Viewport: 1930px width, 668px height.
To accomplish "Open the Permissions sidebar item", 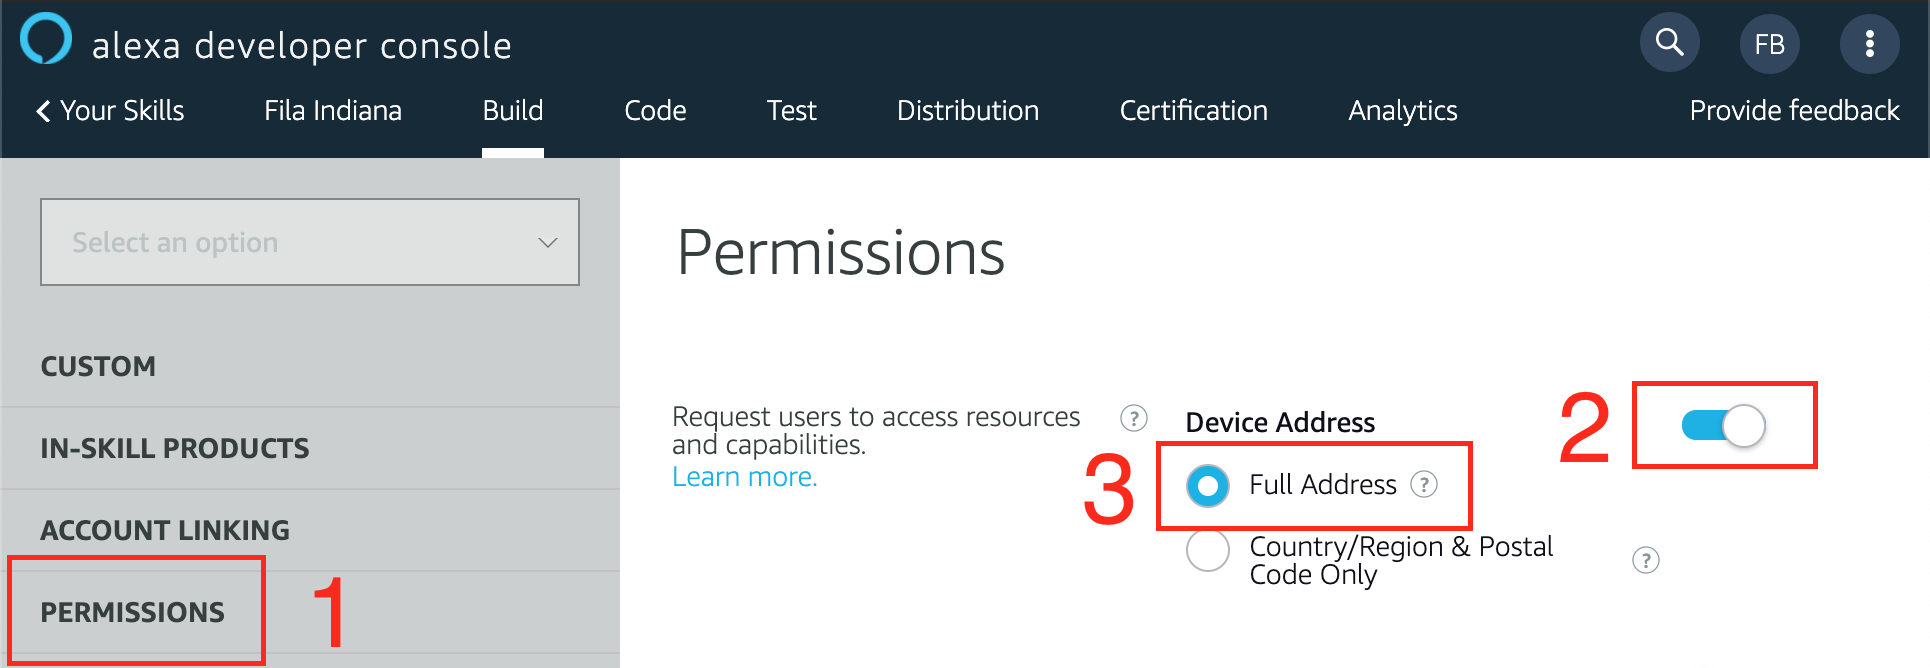I will (133, 612).
